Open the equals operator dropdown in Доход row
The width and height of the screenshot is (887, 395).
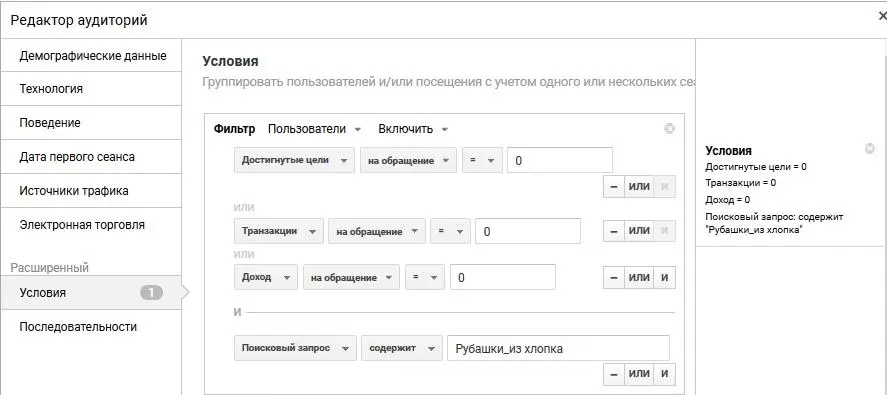pos(425,277)
